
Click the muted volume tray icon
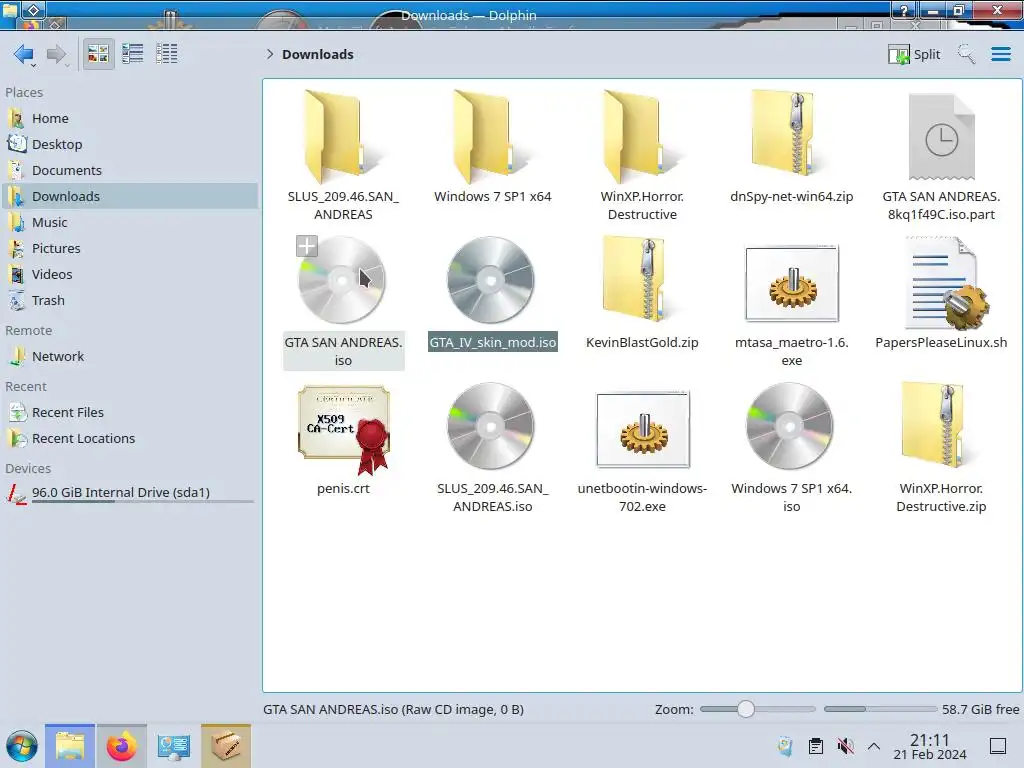click(x=846, y=746)
